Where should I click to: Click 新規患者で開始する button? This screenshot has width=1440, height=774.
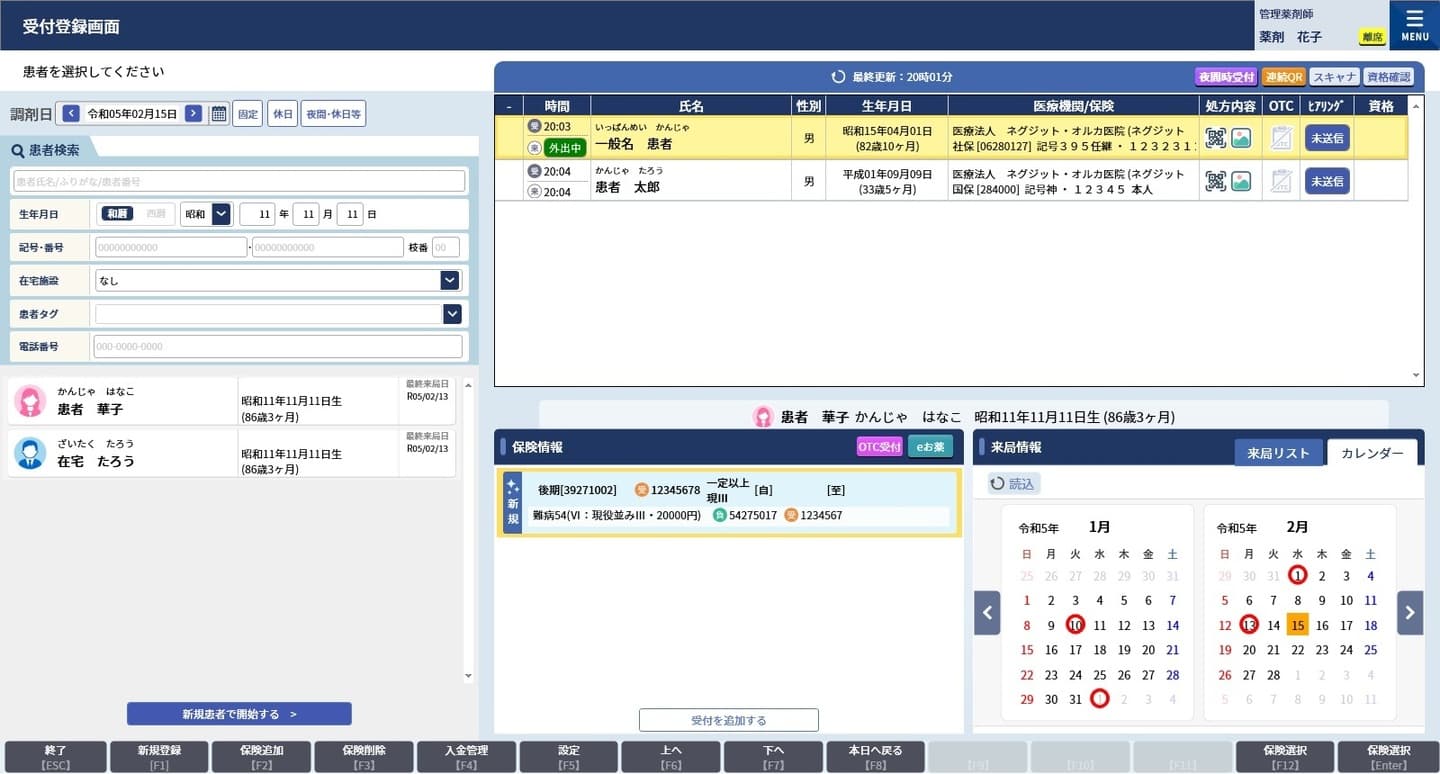[239, 714]
